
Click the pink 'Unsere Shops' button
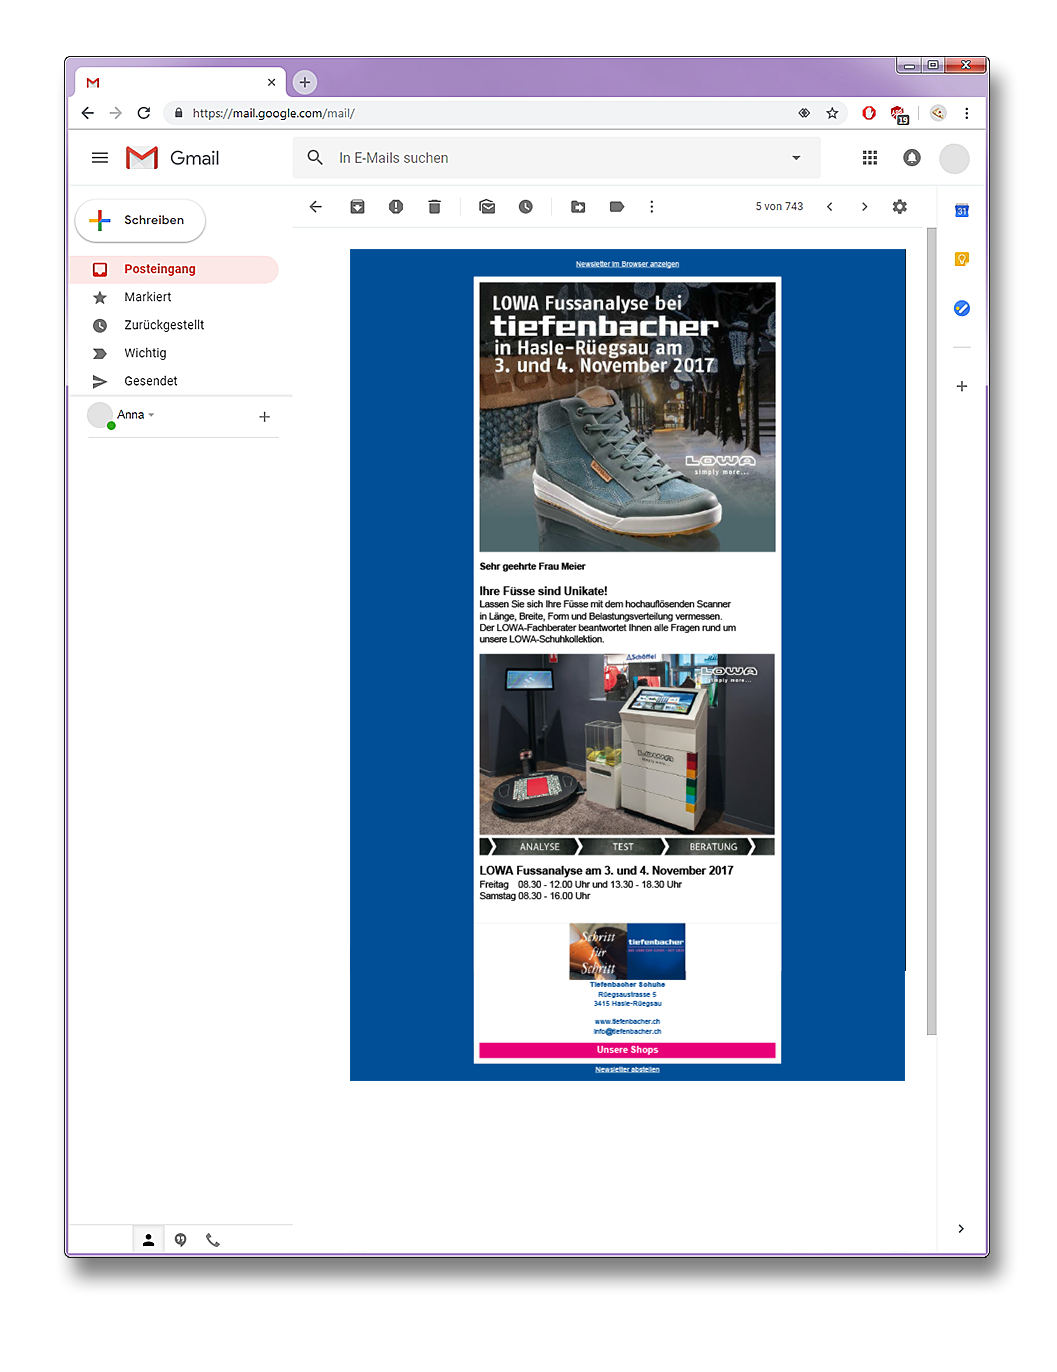627,1050
